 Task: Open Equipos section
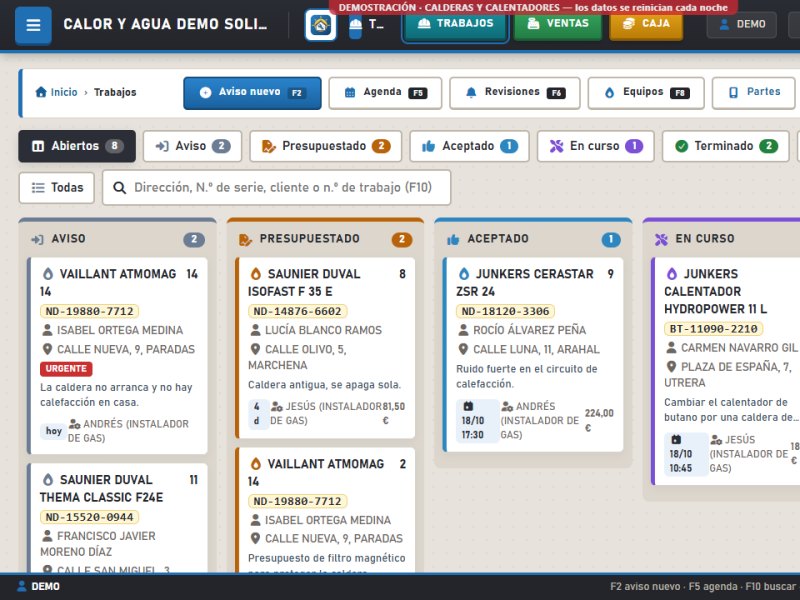[646, 93]
